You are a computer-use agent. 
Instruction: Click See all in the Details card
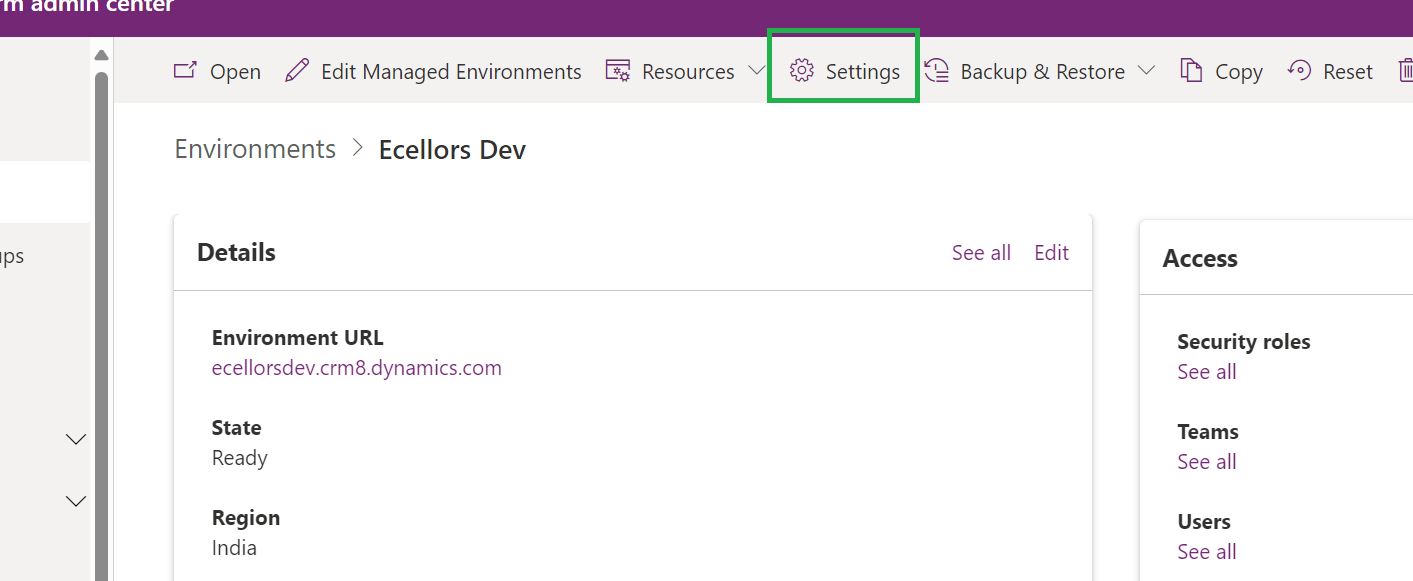coord(981,253)
